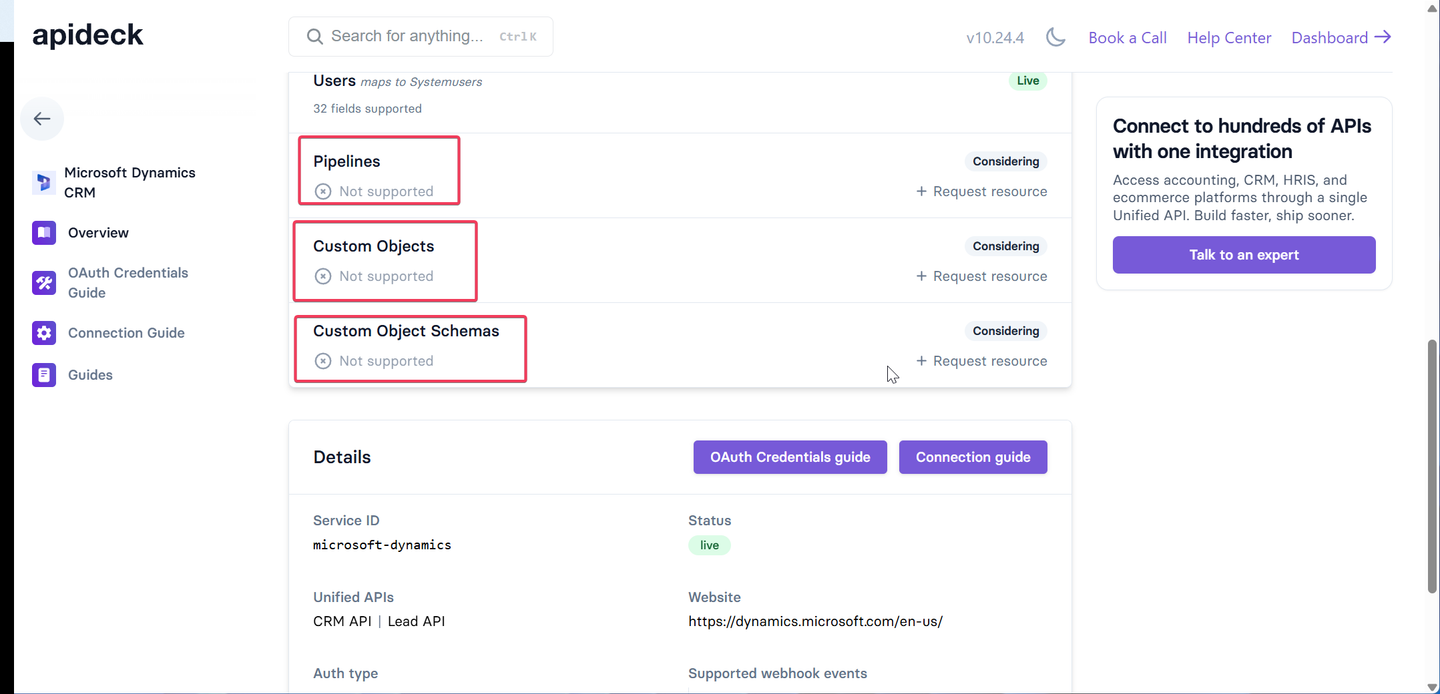Click the OAuth Credentials Guide tools icon
Viewport: 1440px width, 694px height.
[x=44, y=283]
